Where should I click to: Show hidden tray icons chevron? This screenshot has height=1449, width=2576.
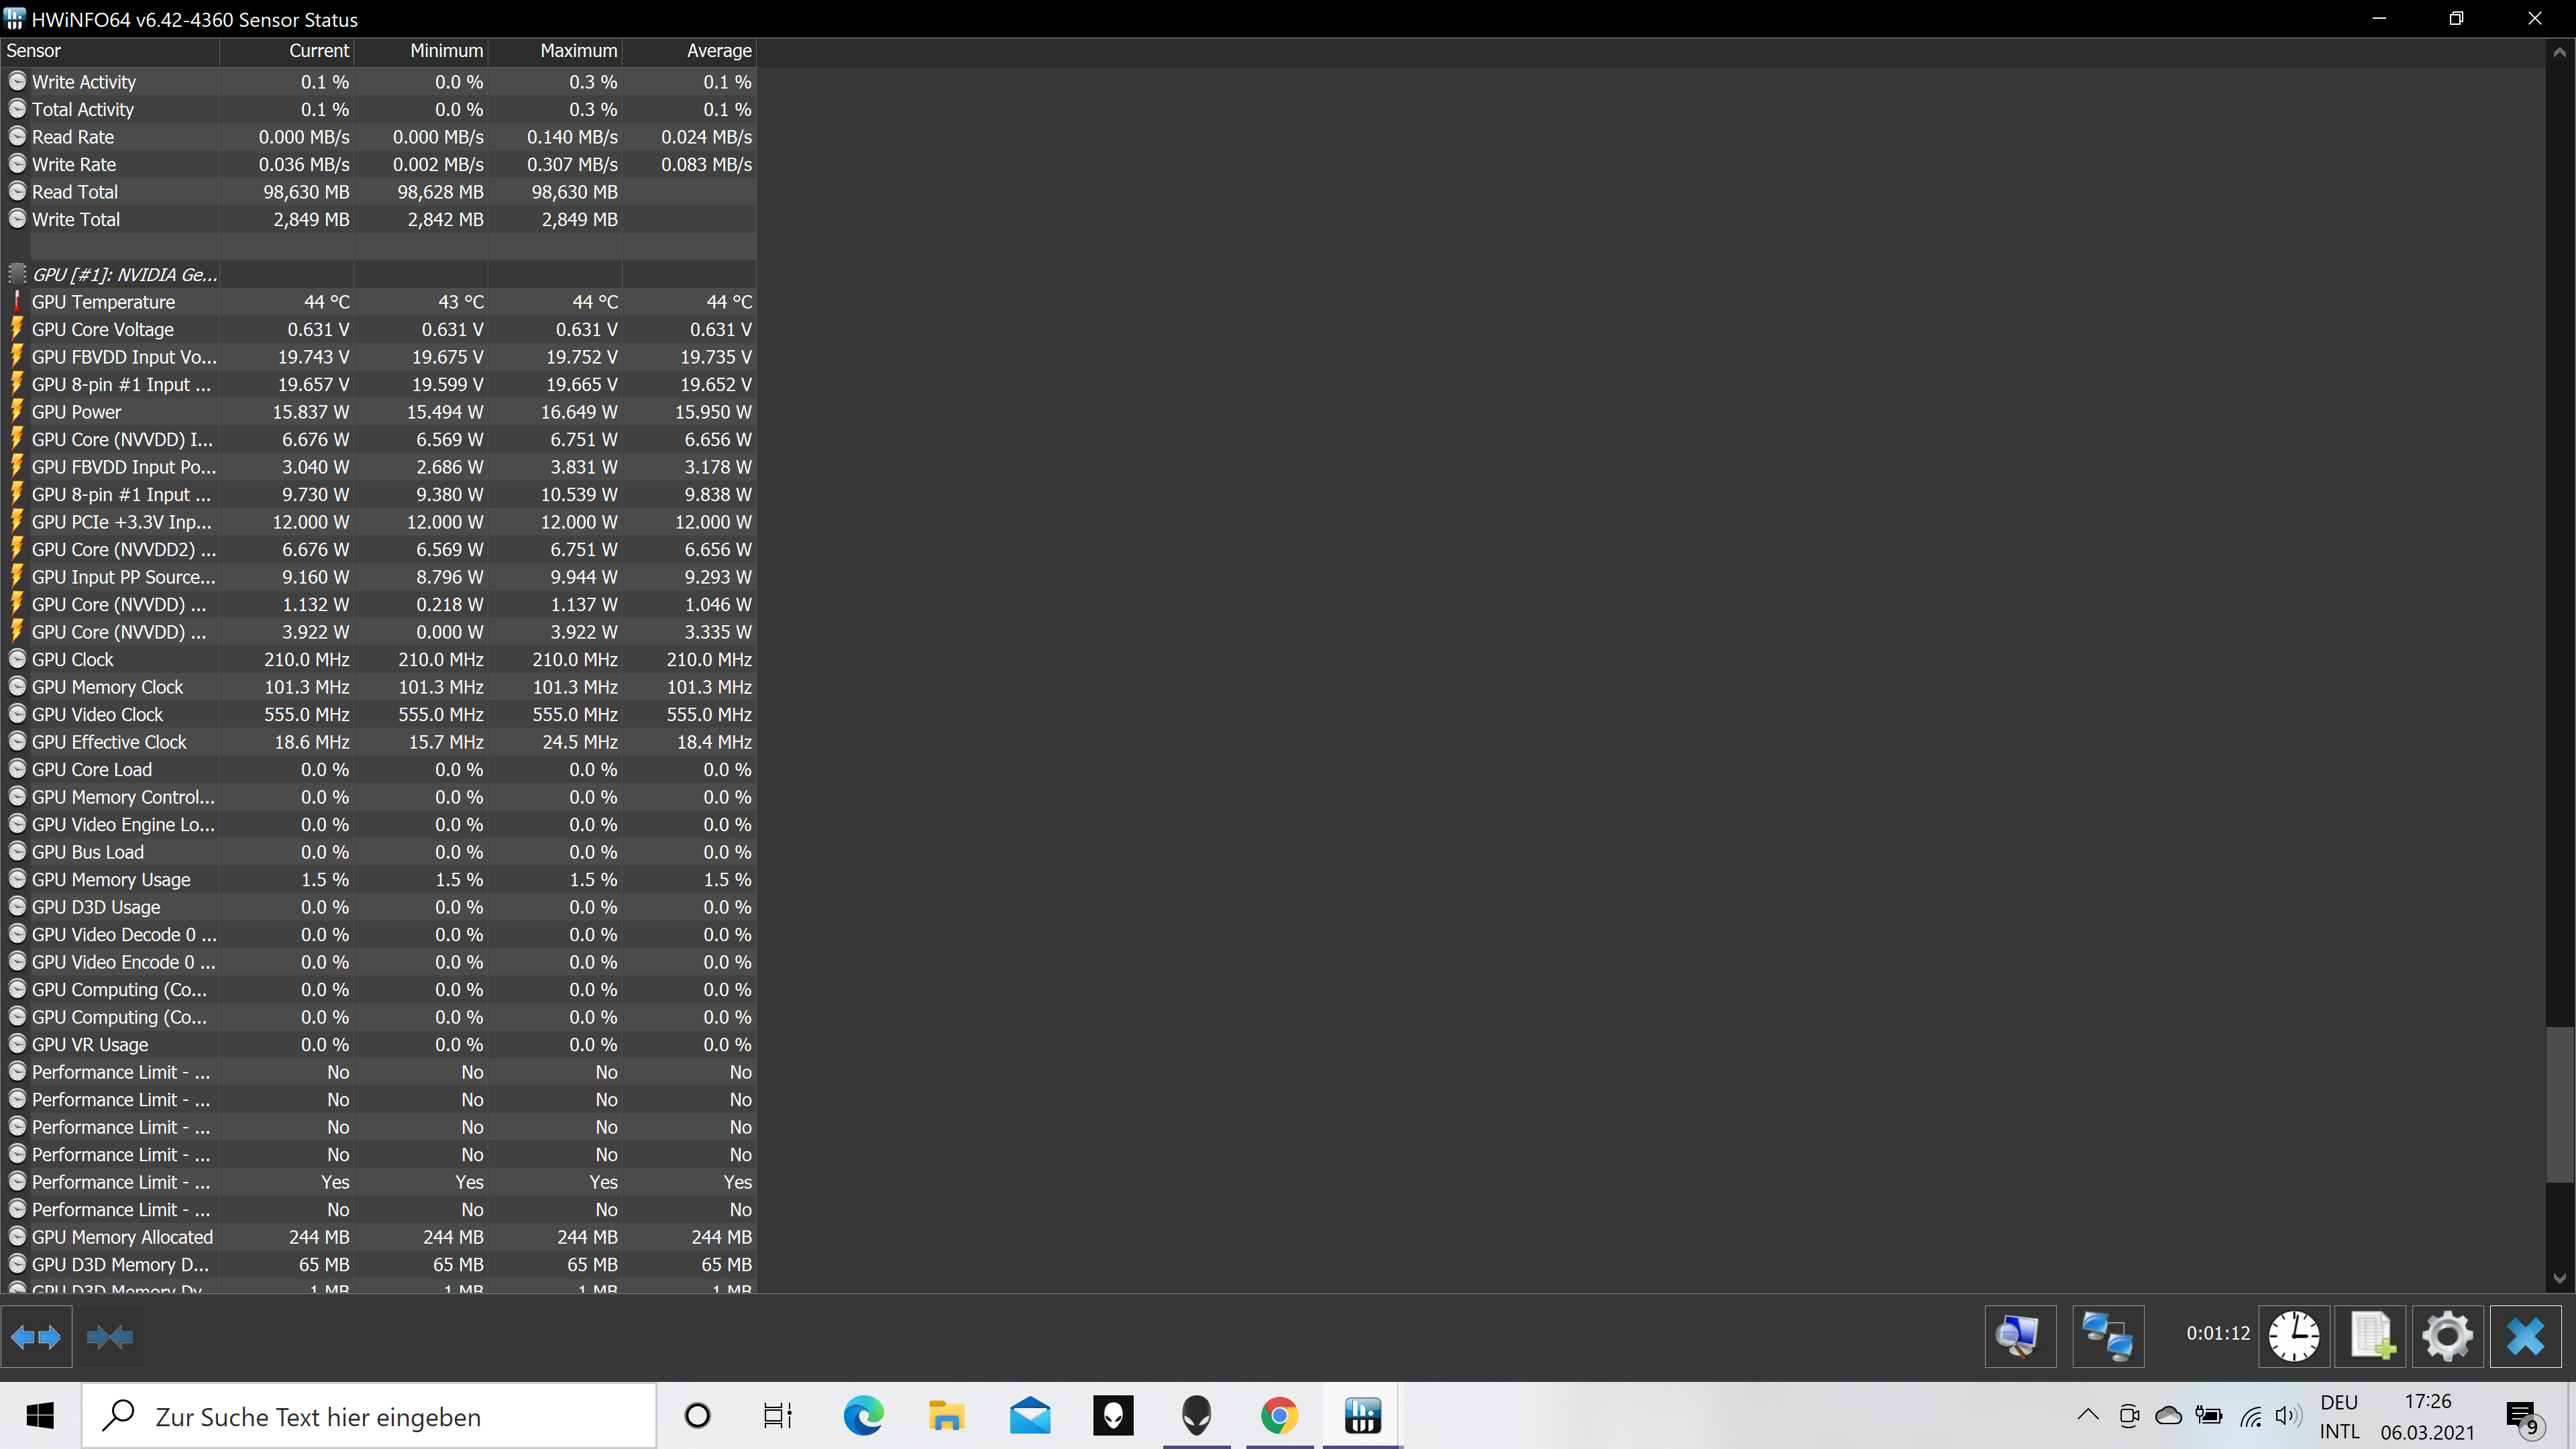[x=2087, y=1415]
